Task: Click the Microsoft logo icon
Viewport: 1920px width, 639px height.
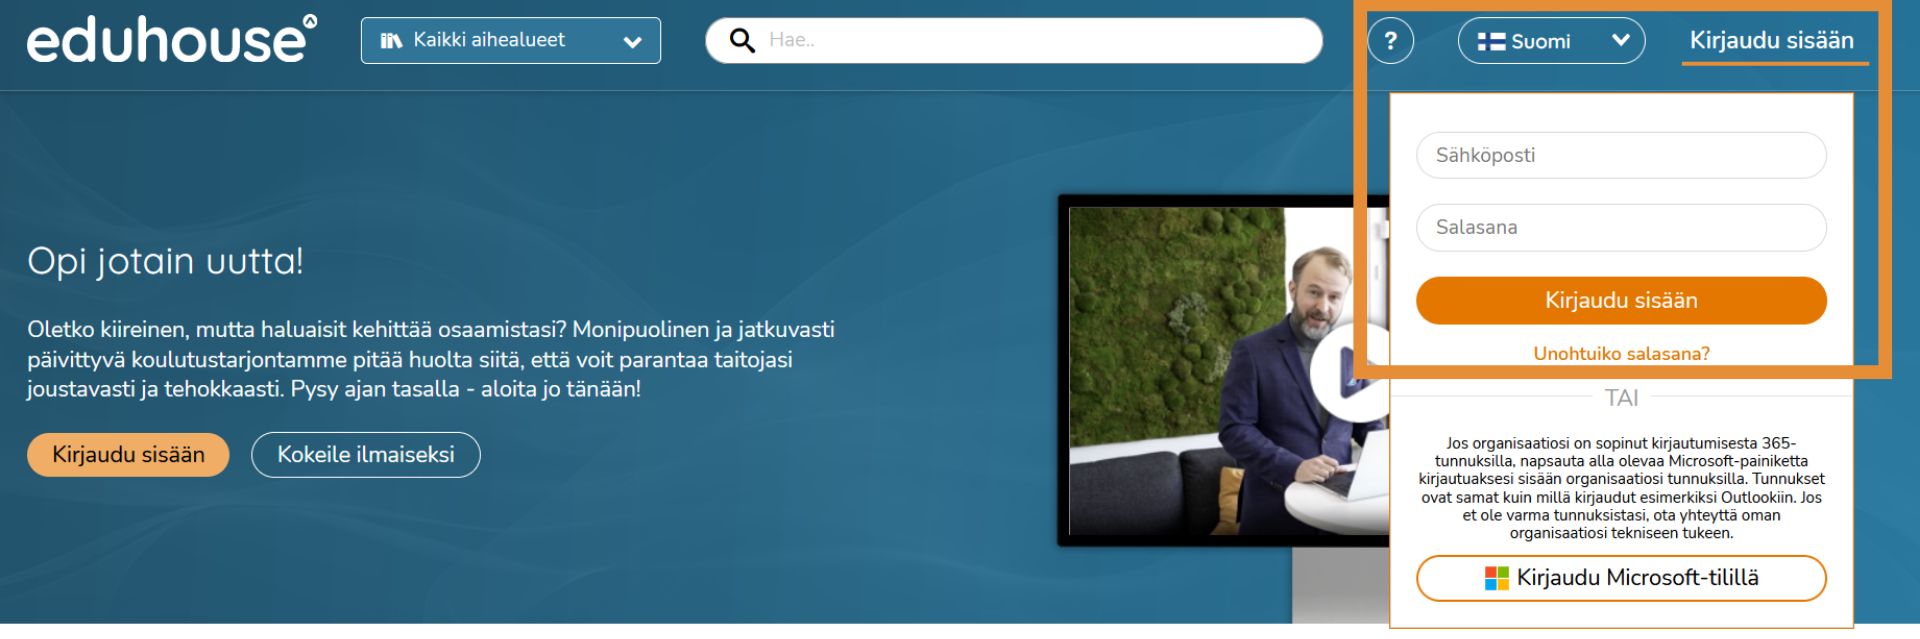Action: (1496, 578)
